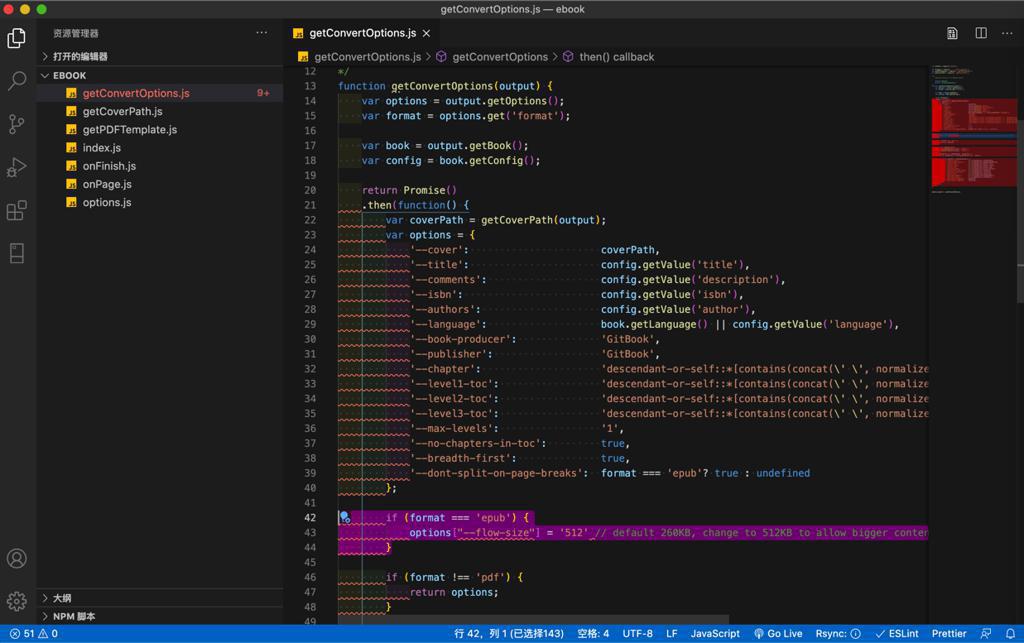The height and width of the screenshot is (643, 1024).
Task: Open the Run and Debug view
Action: (x=17, y=167)
